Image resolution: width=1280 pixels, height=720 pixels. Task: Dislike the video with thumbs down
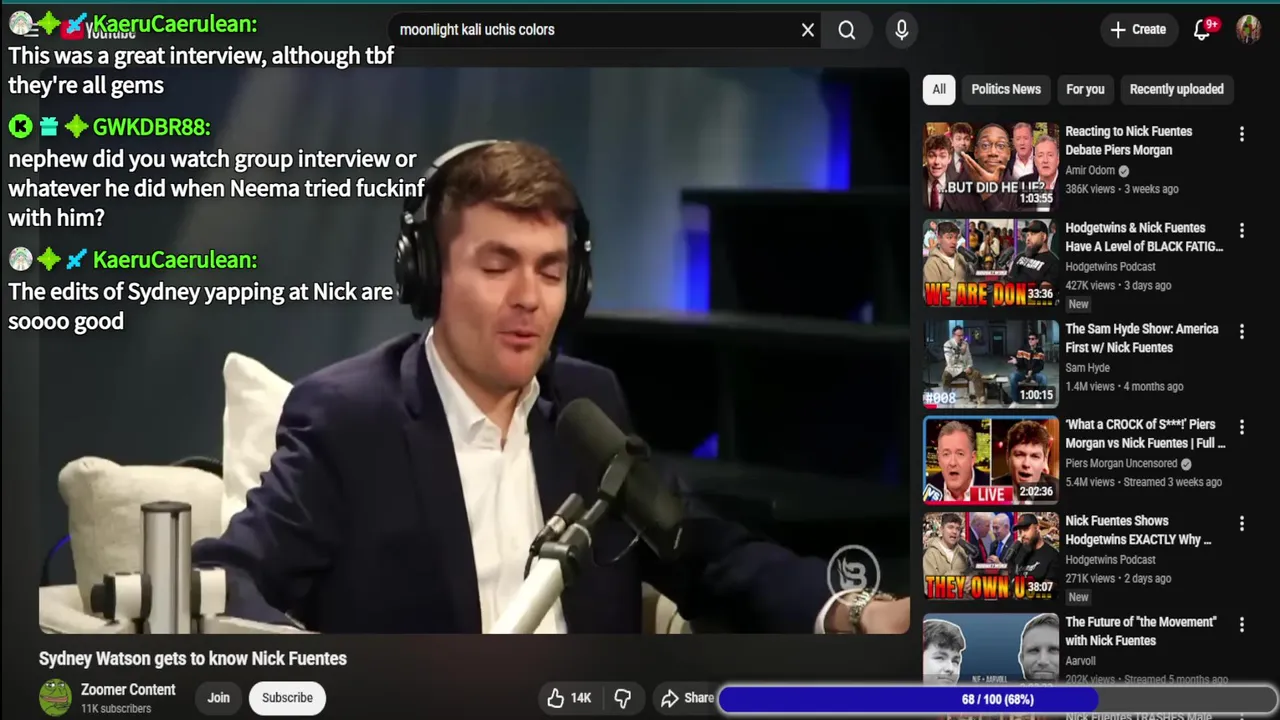click(x=622, y=698)
